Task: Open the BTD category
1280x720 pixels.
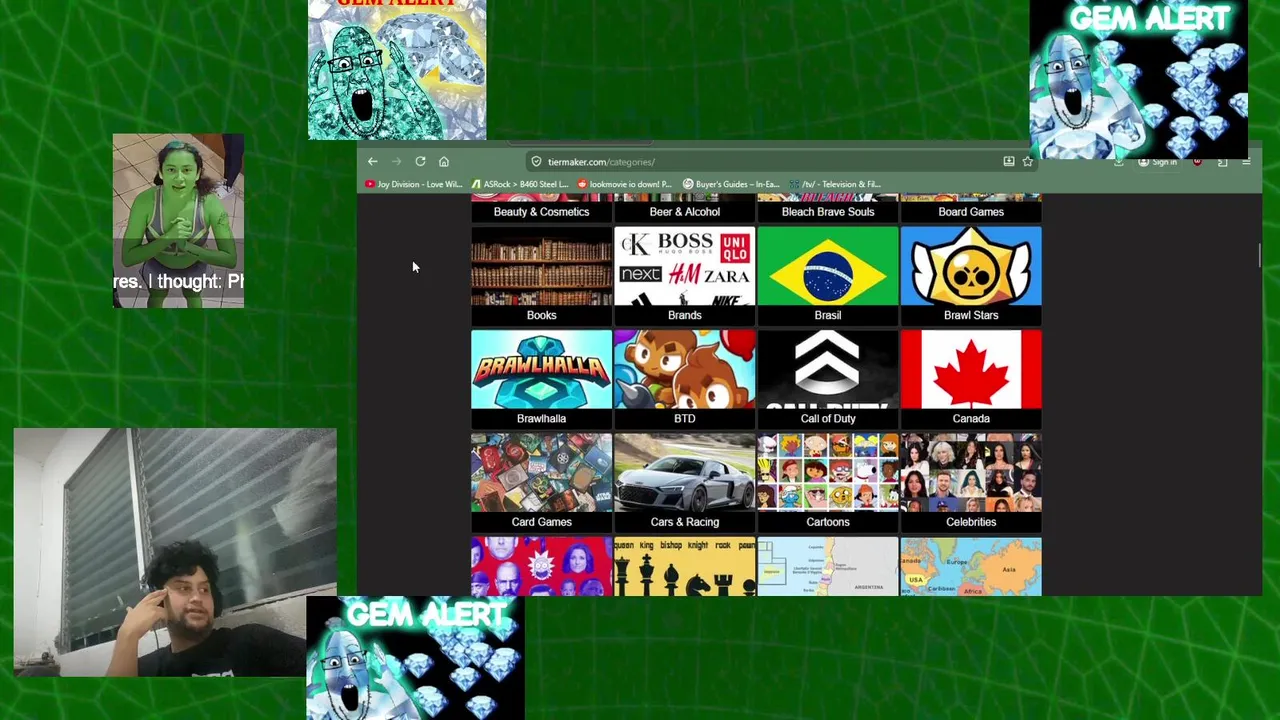Action: [x=684, y=379]
